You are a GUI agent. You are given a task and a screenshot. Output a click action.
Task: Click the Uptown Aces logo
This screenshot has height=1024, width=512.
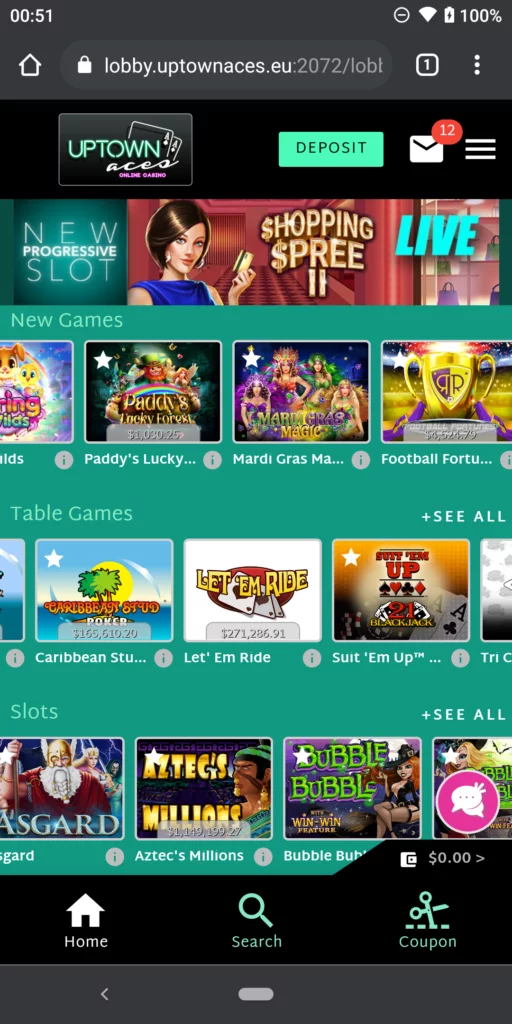[125, 150]
